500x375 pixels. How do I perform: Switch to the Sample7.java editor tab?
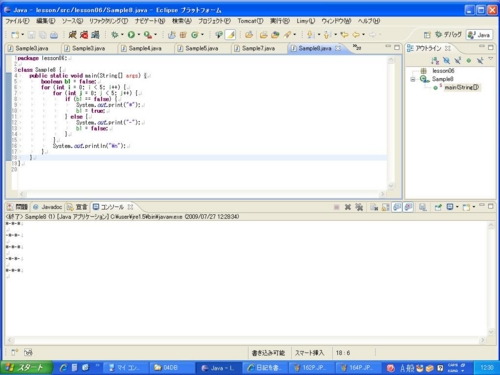(x=258, y=48)
